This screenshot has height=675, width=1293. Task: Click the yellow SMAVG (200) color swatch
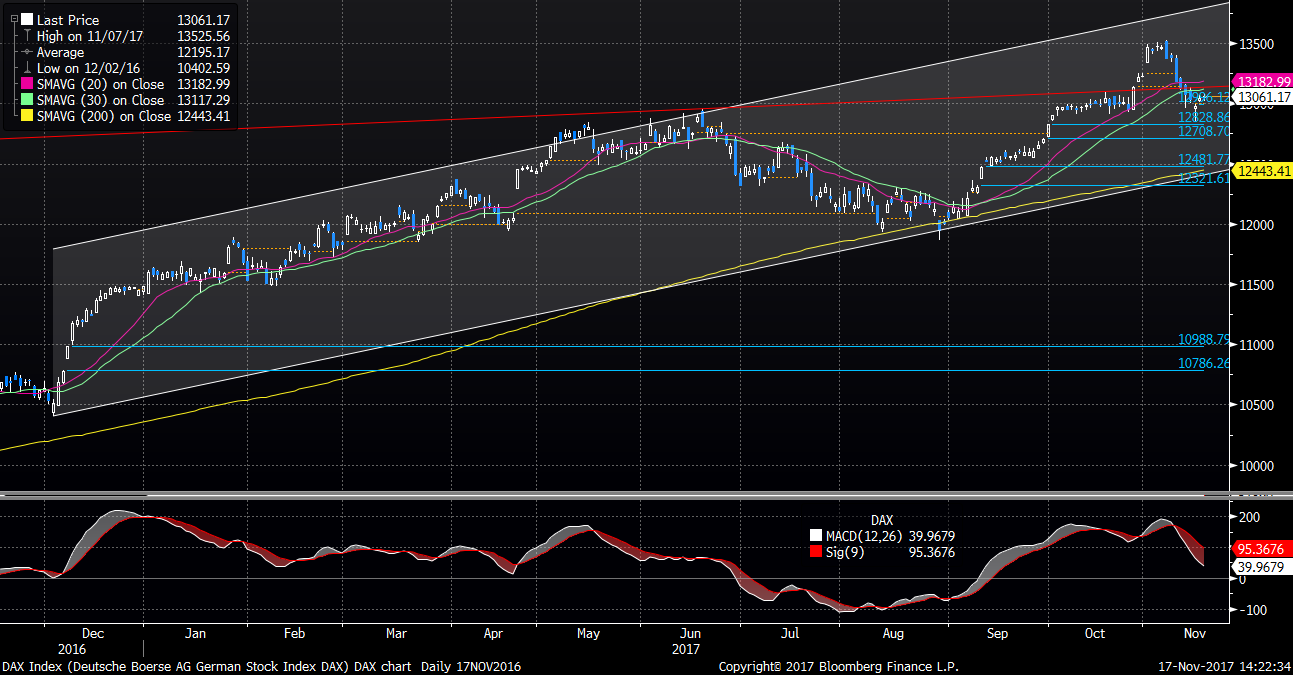click(x=26, y=116)
